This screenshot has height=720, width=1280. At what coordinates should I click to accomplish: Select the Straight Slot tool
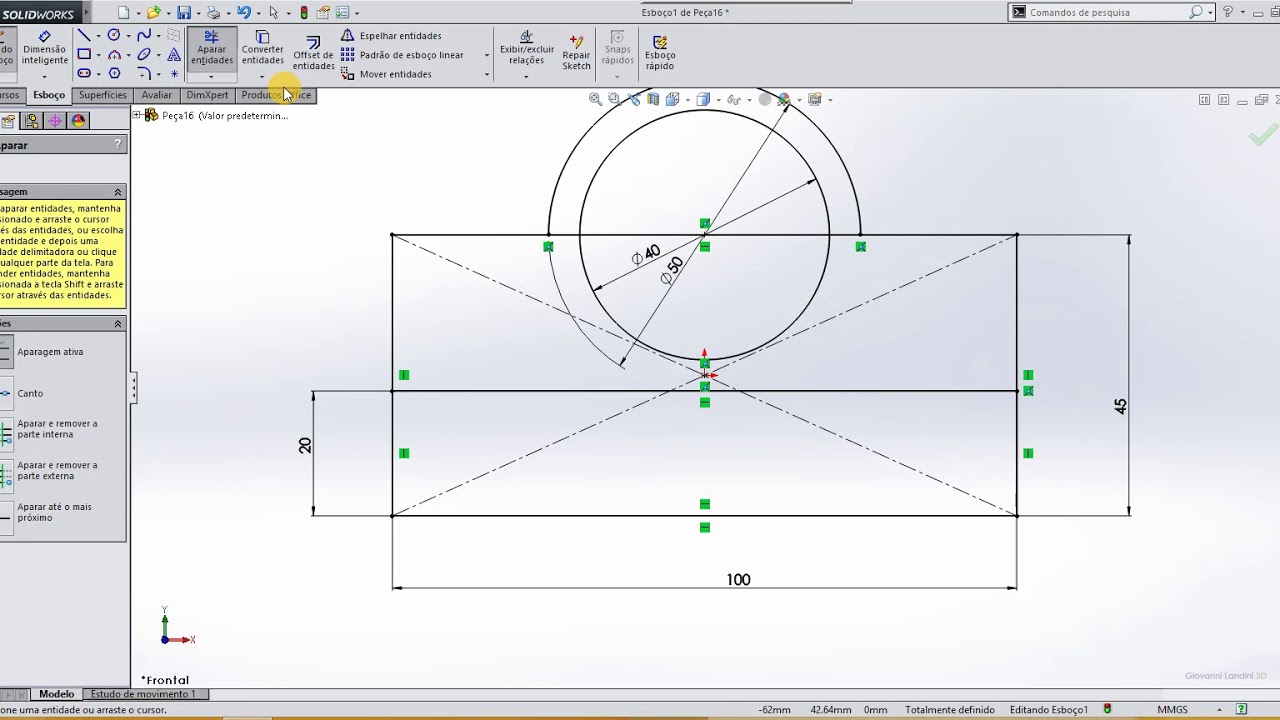84,73
